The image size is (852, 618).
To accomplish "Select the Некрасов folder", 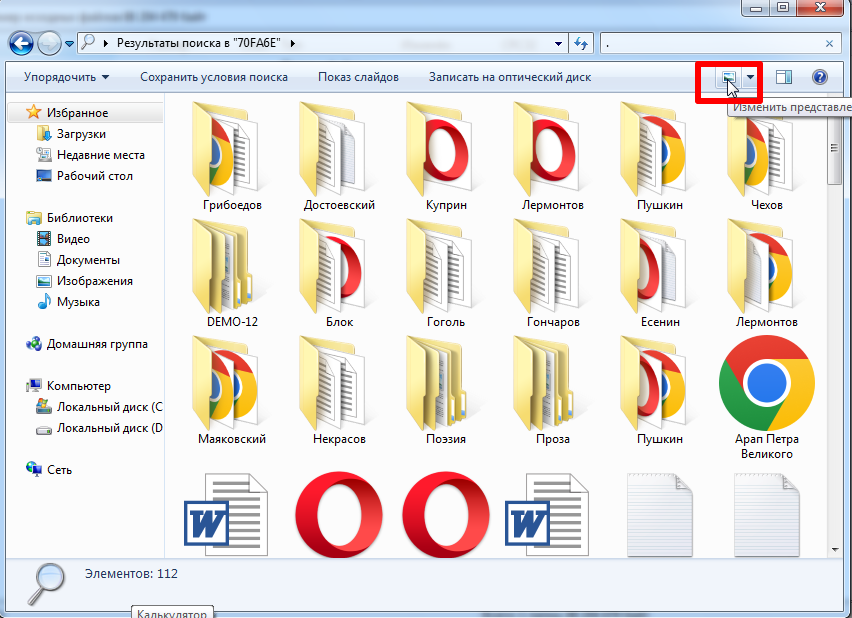I will tap(339, 390).
